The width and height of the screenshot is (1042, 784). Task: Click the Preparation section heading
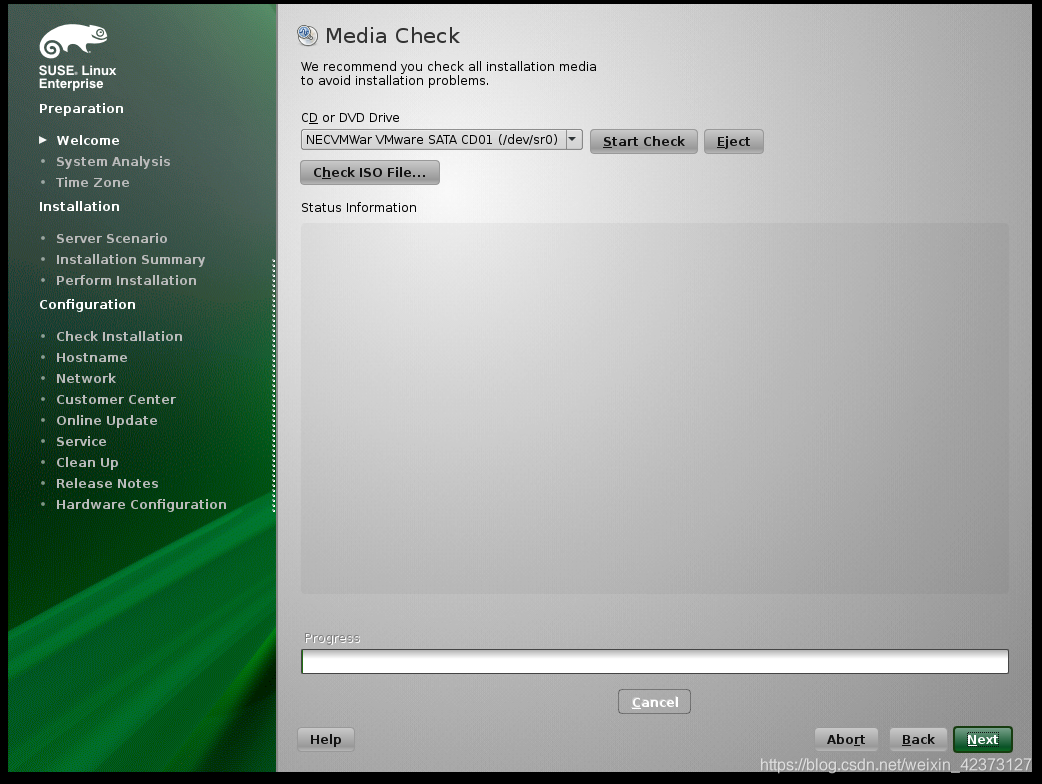pos(81,108)
